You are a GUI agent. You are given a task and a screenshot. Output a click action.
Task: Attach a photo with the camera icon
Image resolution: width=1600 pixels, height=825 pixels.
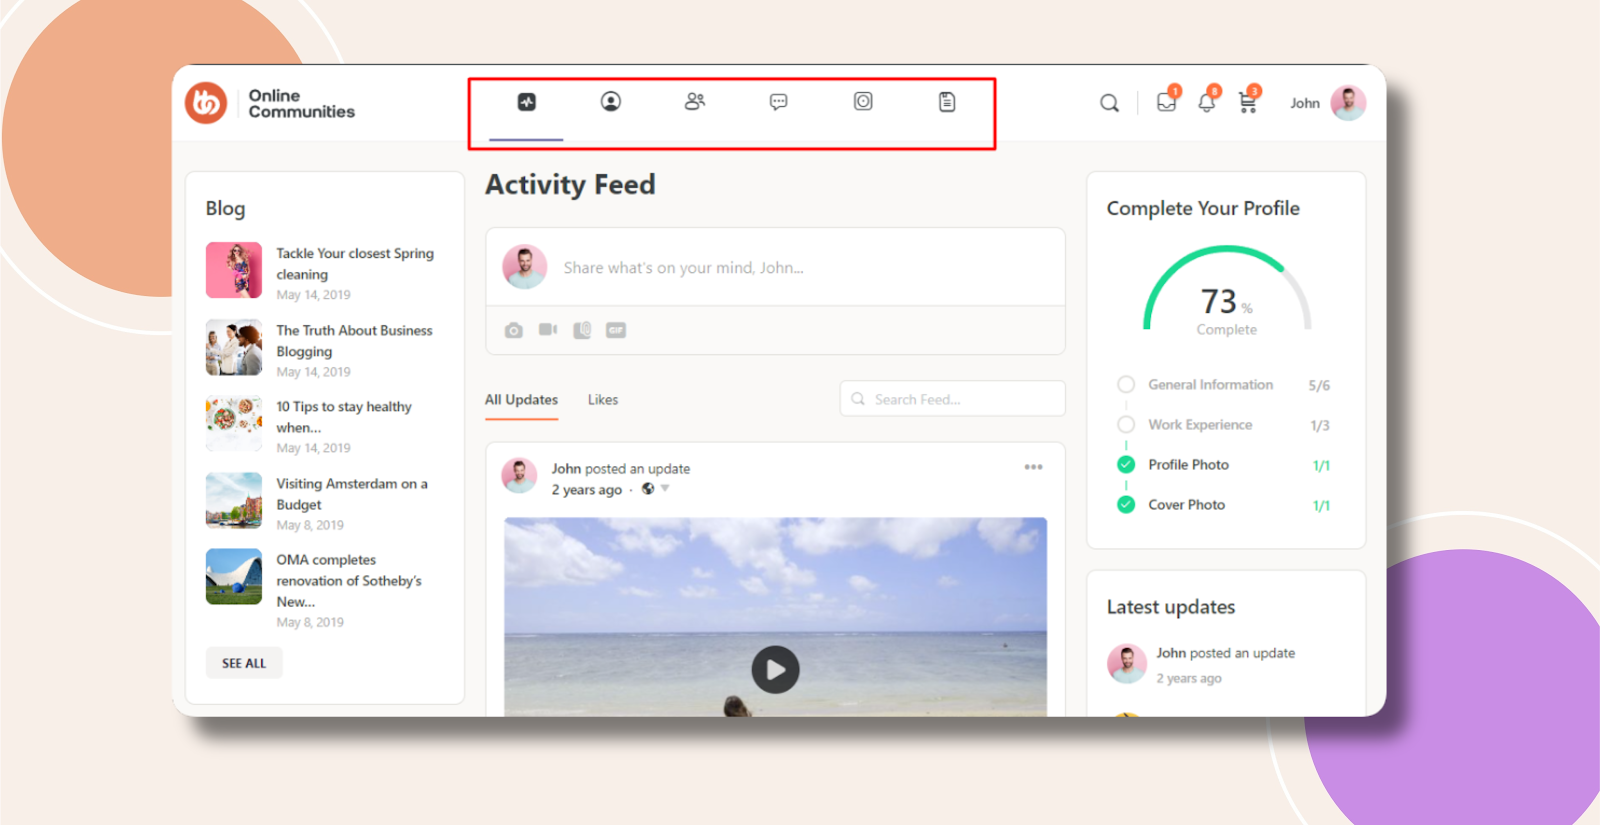click(513, 330)
